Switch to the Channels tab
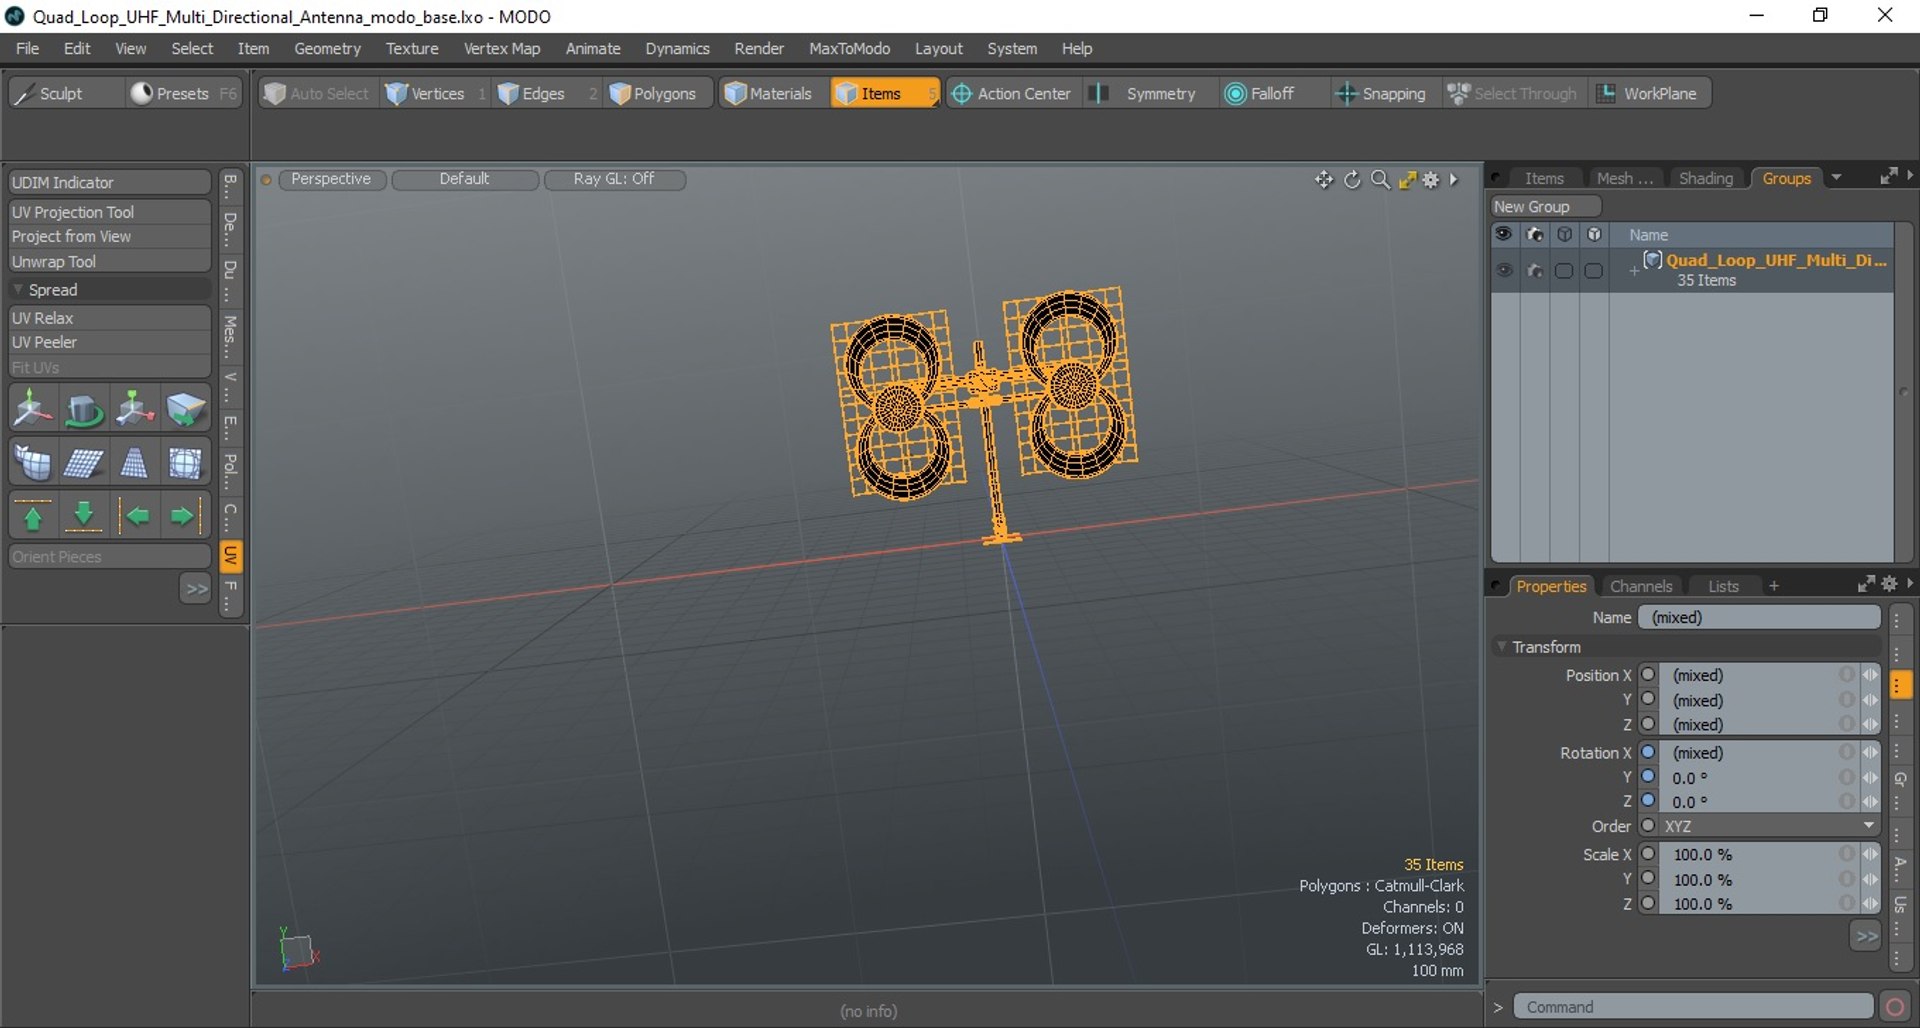 1640,586
